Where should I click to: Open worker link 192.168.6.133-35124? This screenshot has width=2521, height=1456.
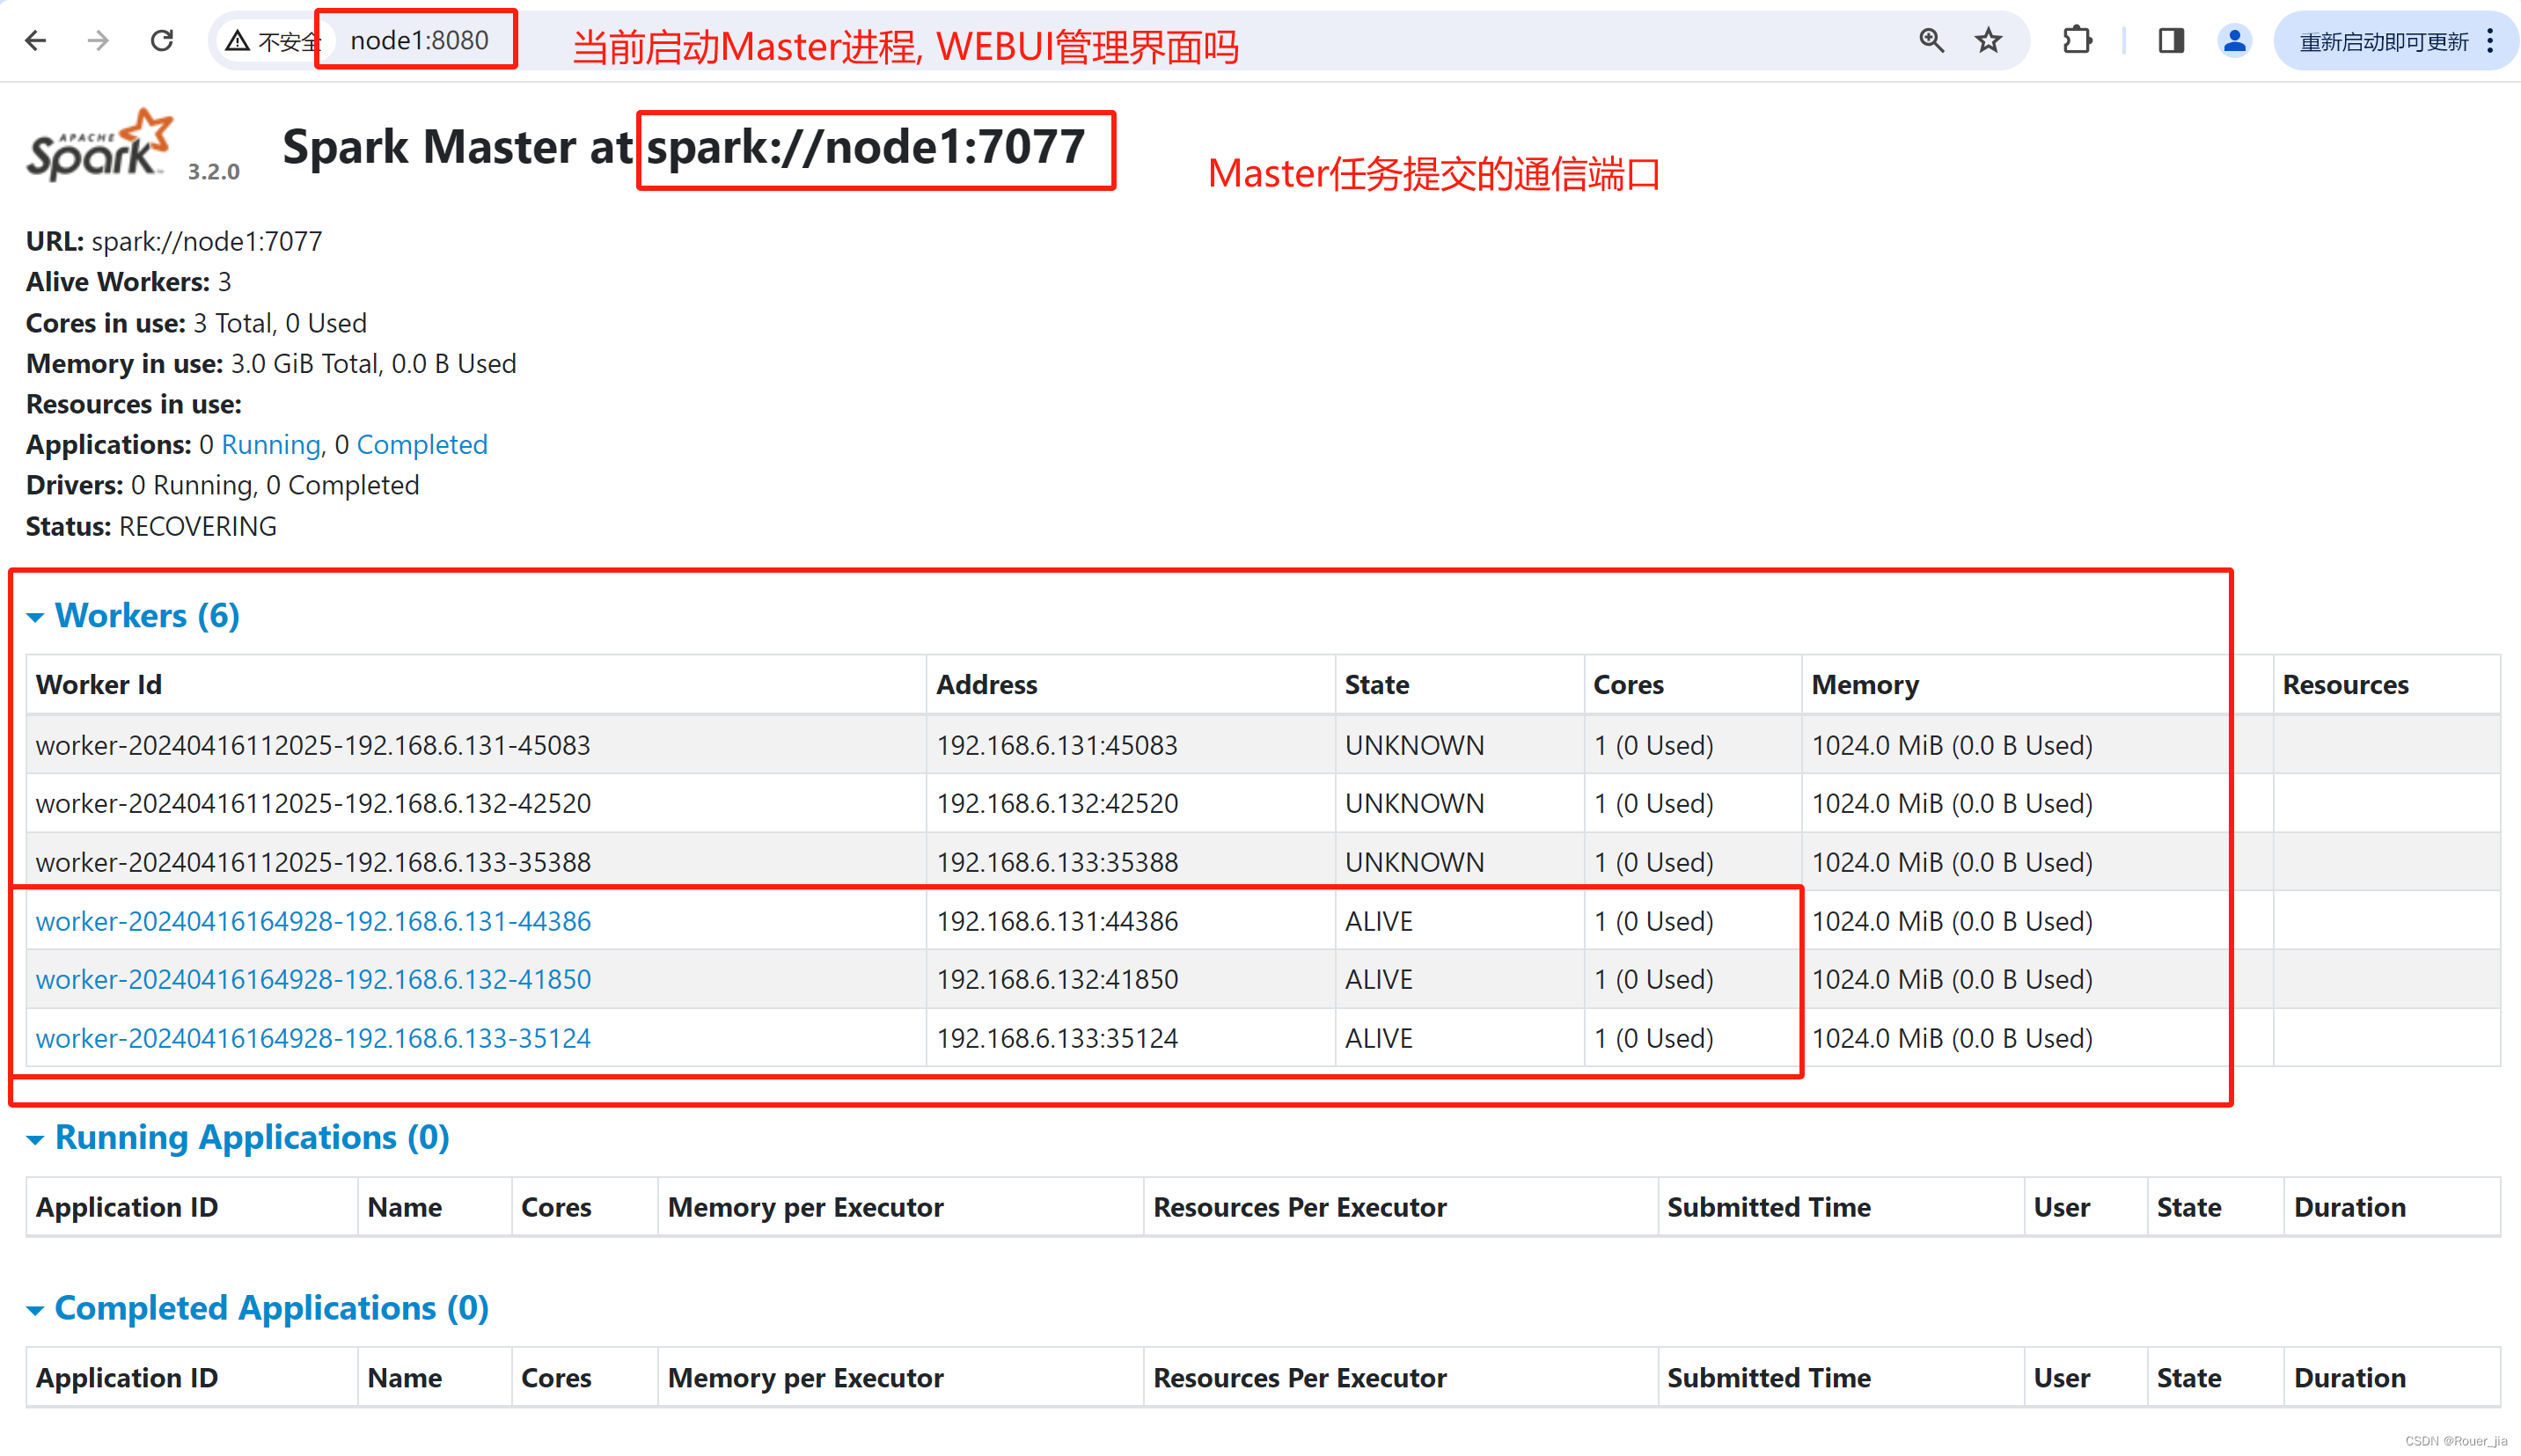(313, 1039)
